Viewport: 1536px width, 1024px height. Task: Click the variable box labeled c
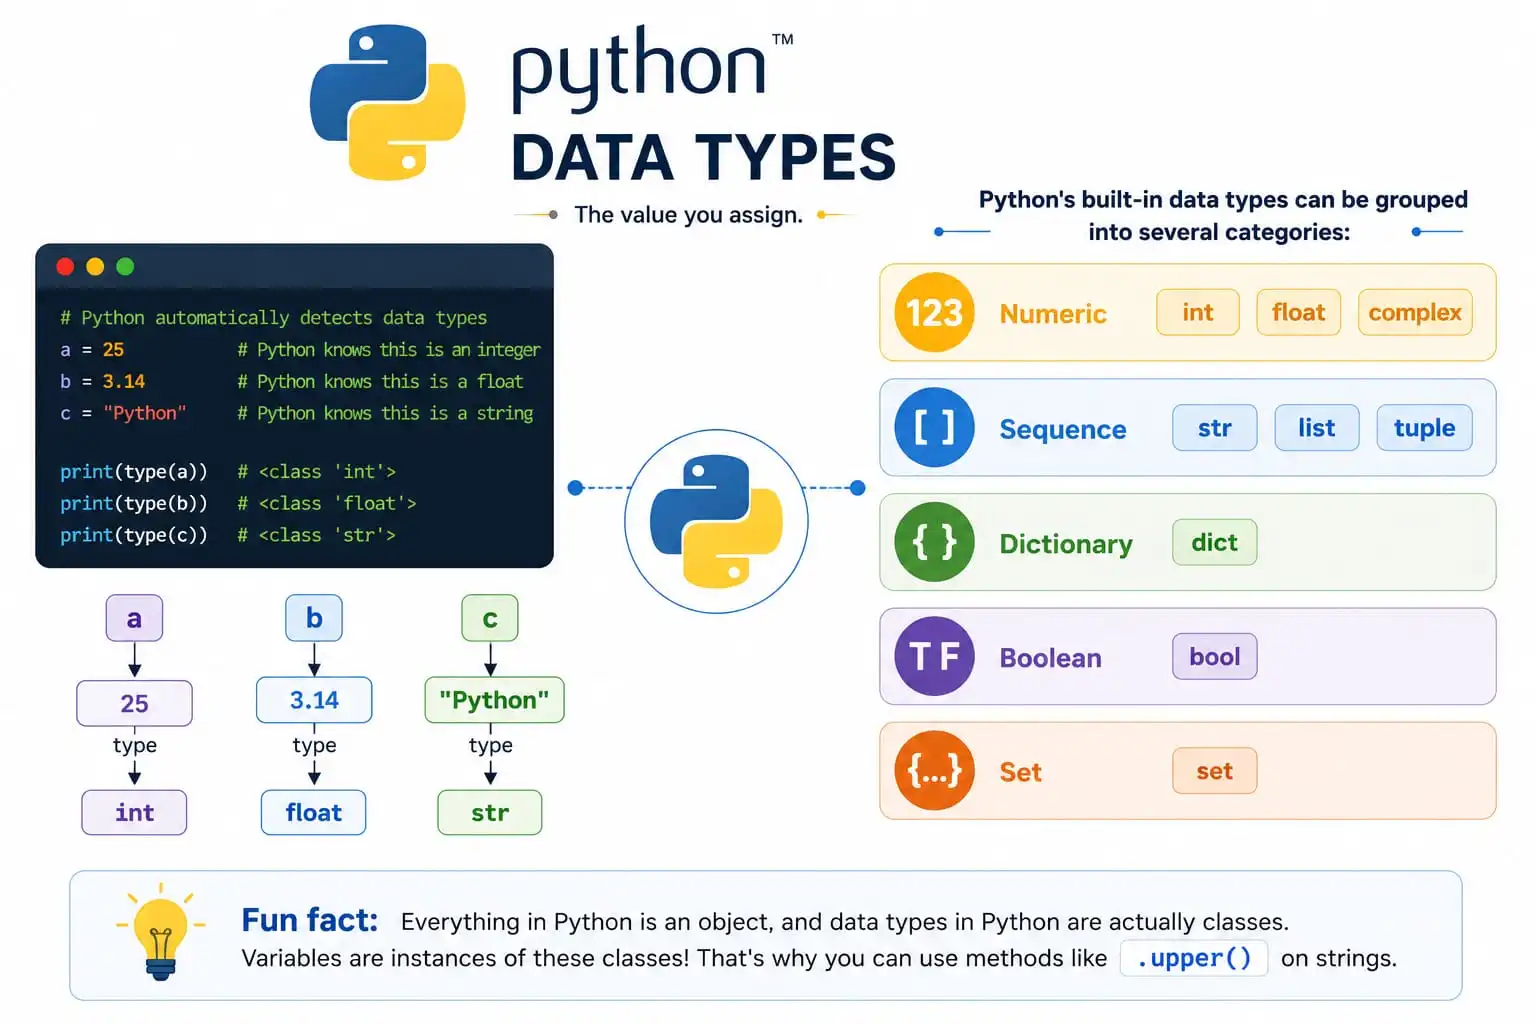(490, 618)
